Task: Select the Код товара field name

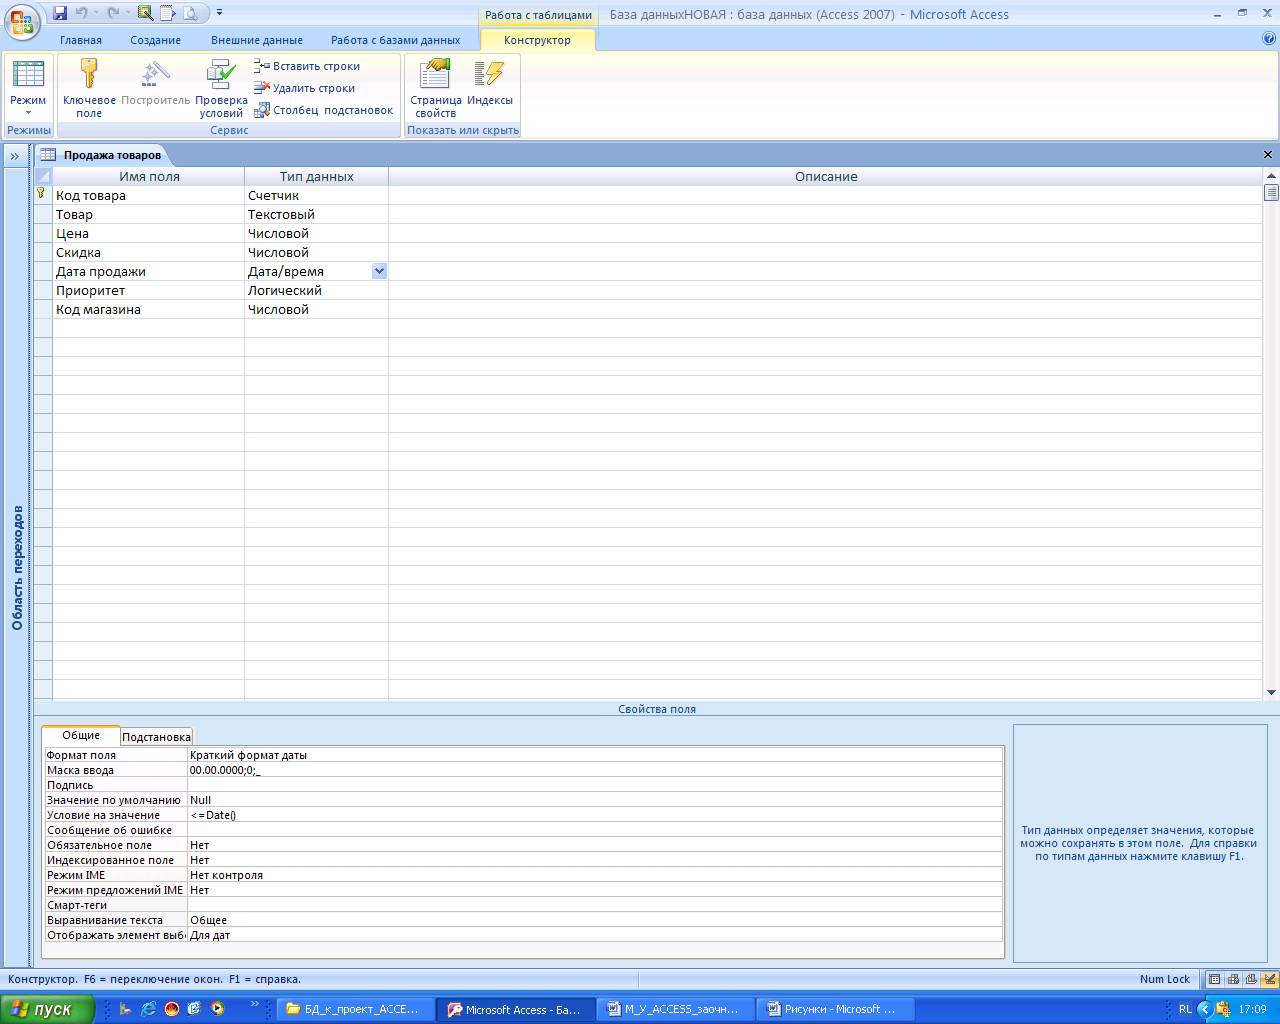Action: click(148, 196)
